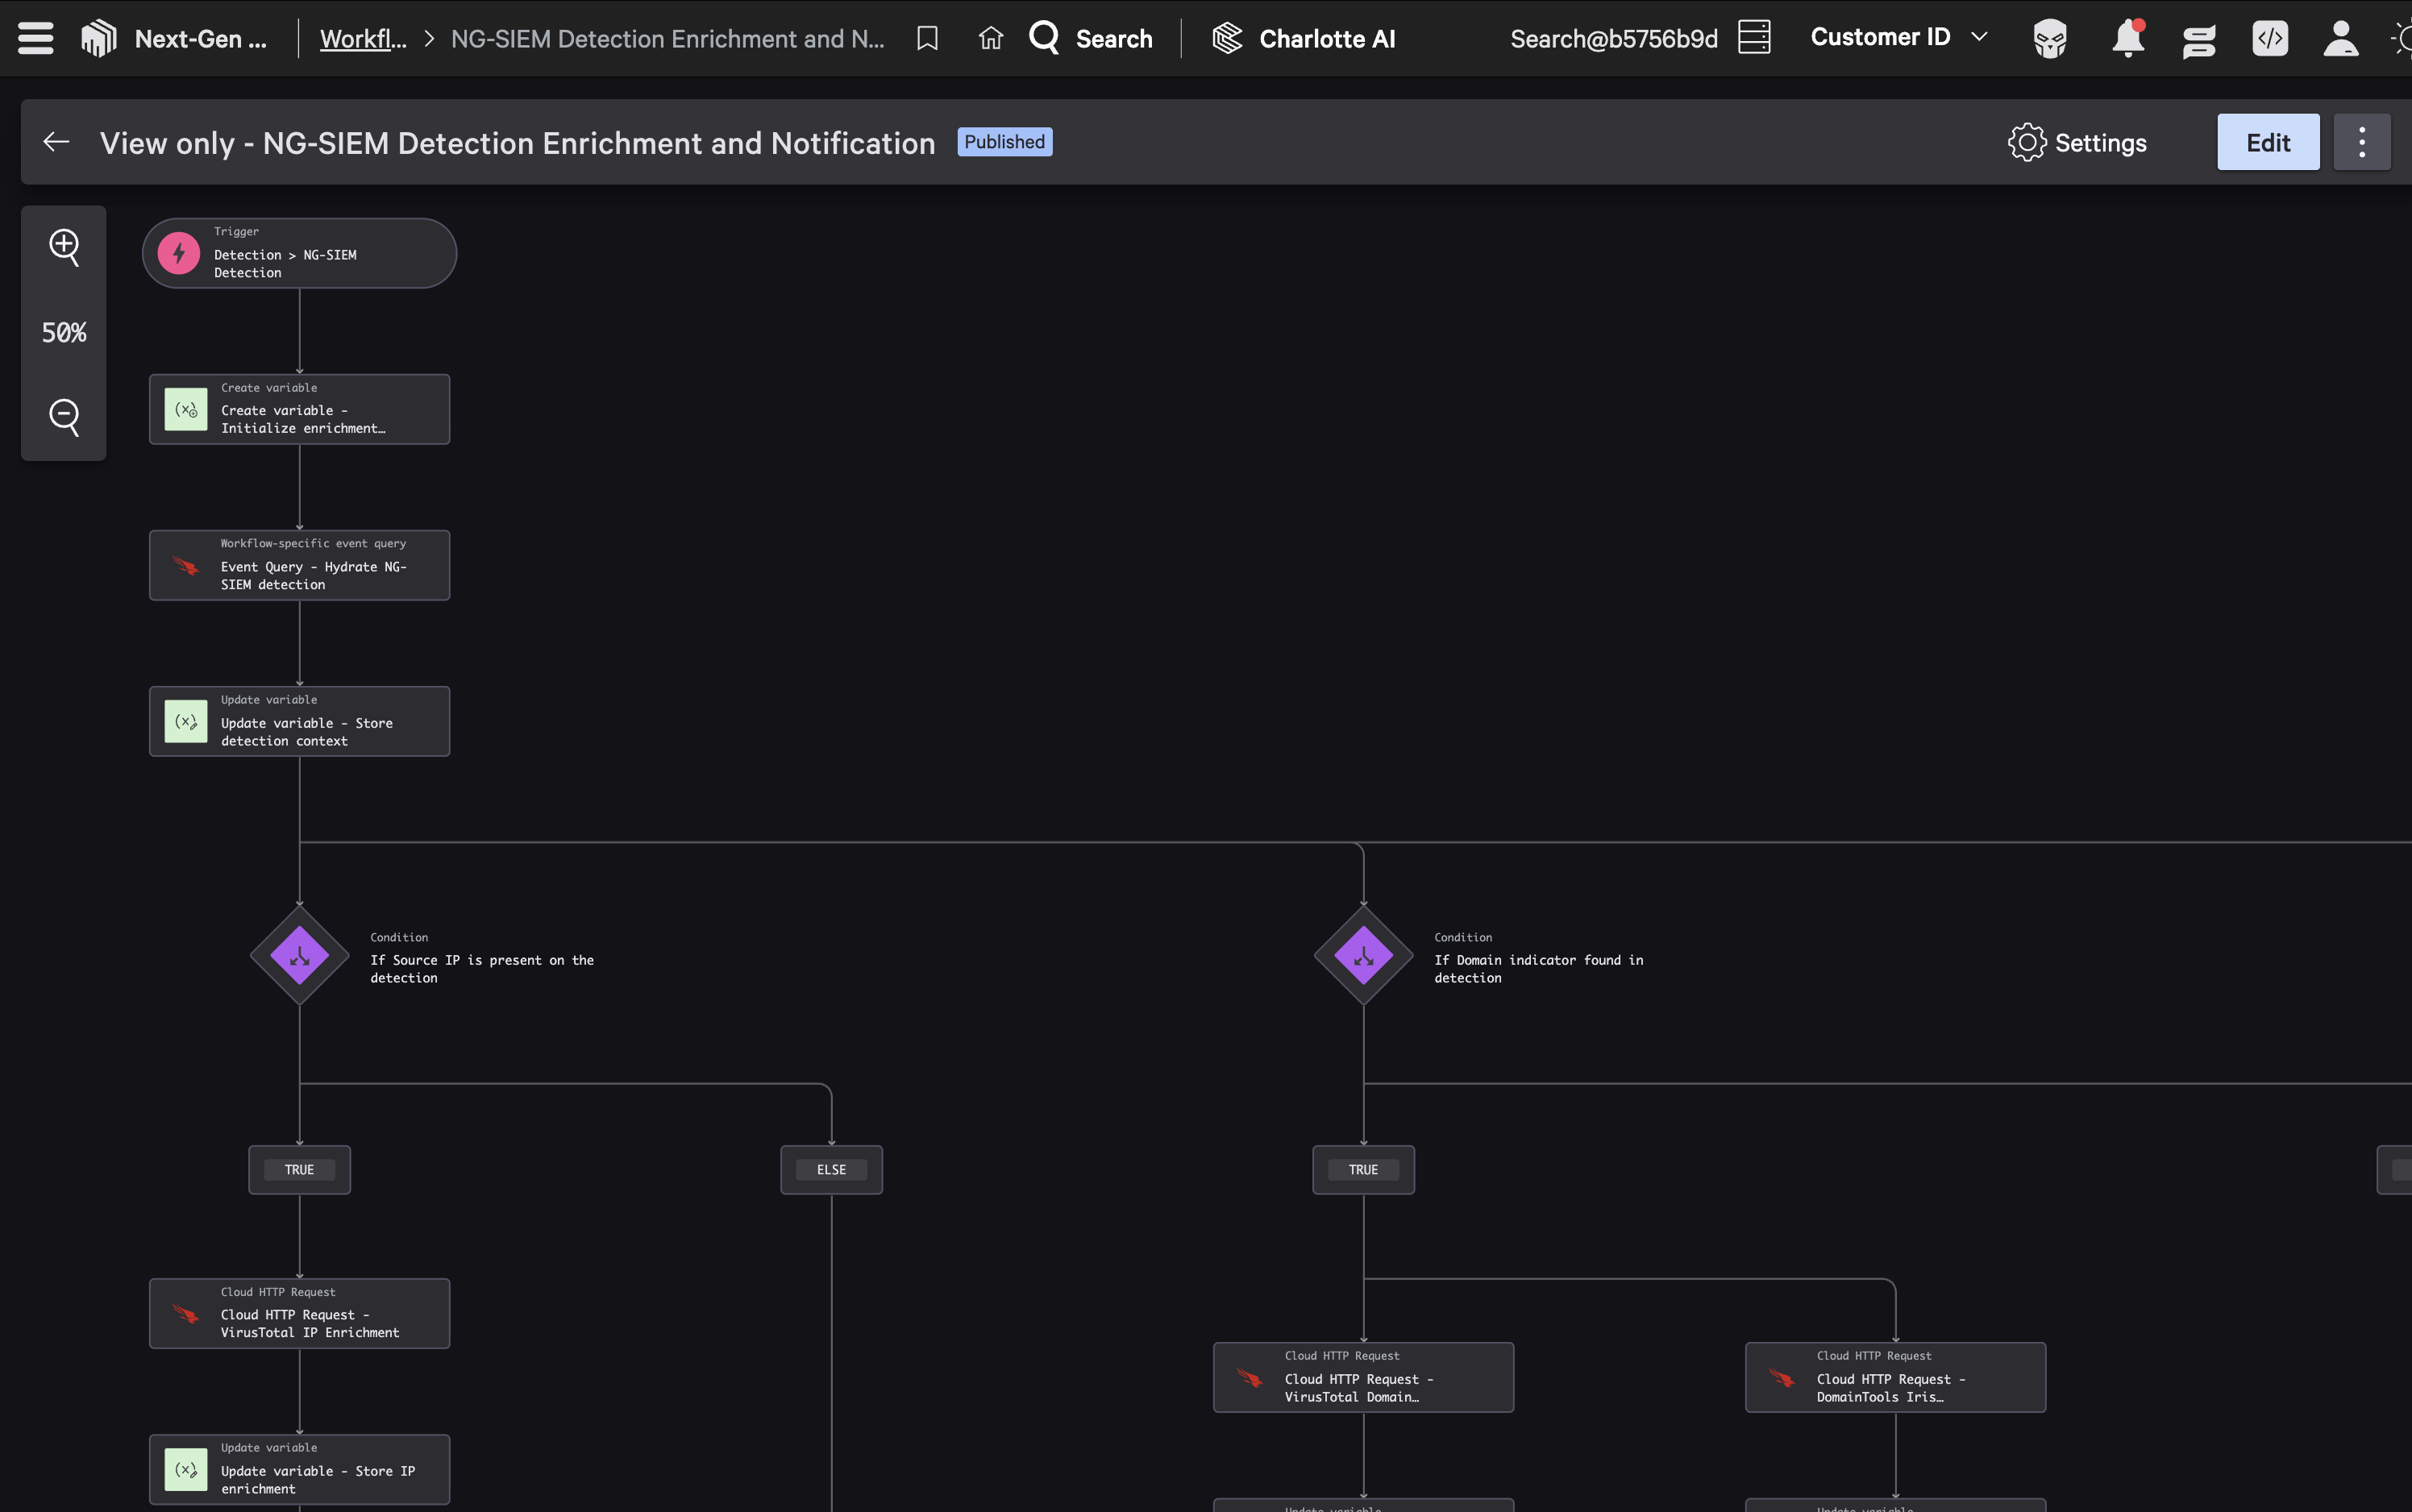The width and height of the screenshot is (2412, 1512).
Task: Click falcon icon on VirusTotal Domain node
Action: (1250, 1378)
